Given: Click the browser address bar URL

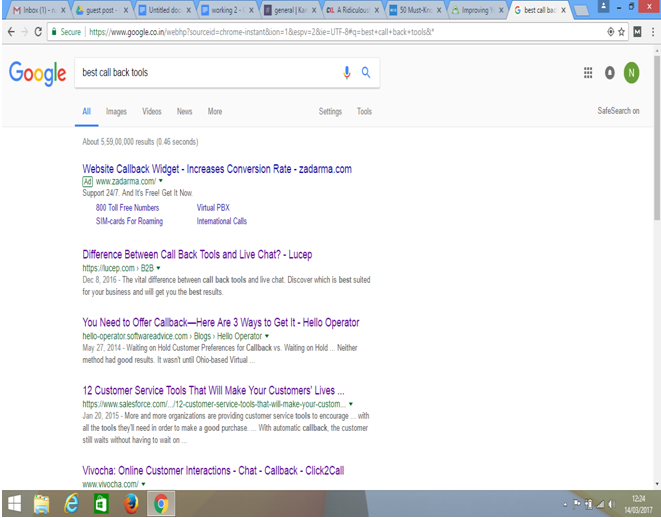Looking at the screenshot, I should [x=261, y=32].
